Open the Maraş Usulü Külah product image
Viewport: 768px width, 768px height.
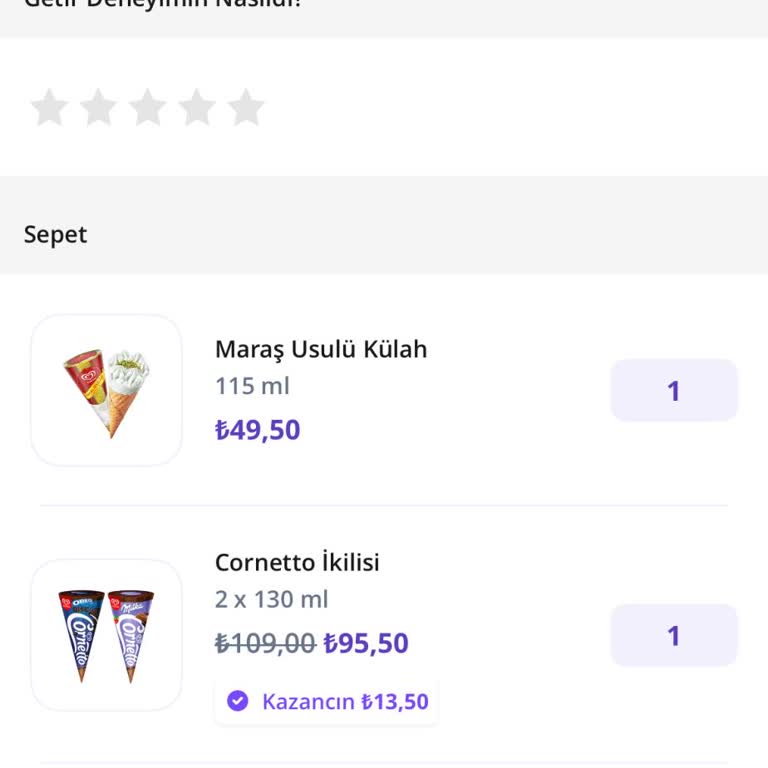pos(107,391)
